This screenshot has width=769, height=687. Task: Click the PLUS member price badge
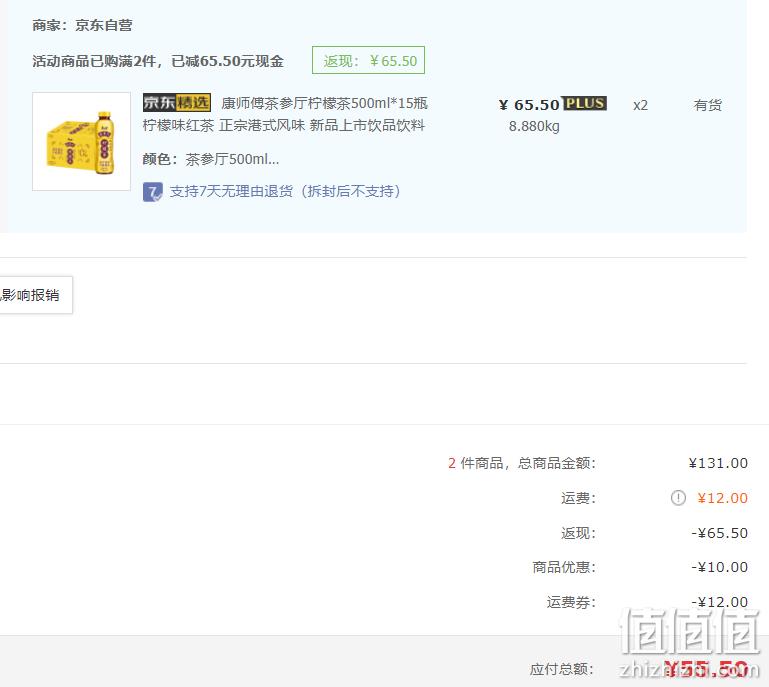[x=585, y=103]
